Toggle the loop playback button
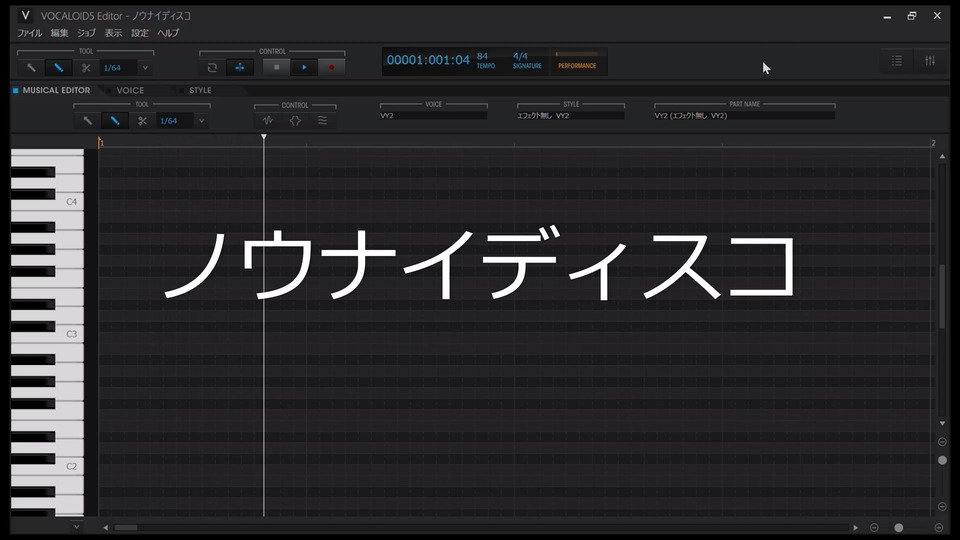960x540 pixels. coord(212,67)
